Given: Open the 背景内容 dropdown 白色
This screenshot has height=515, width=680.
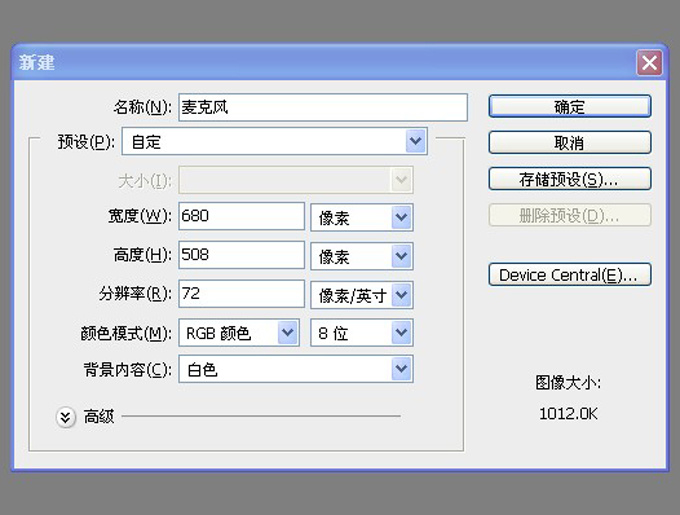Looking at the screenshot, I should tap(296, 369).
